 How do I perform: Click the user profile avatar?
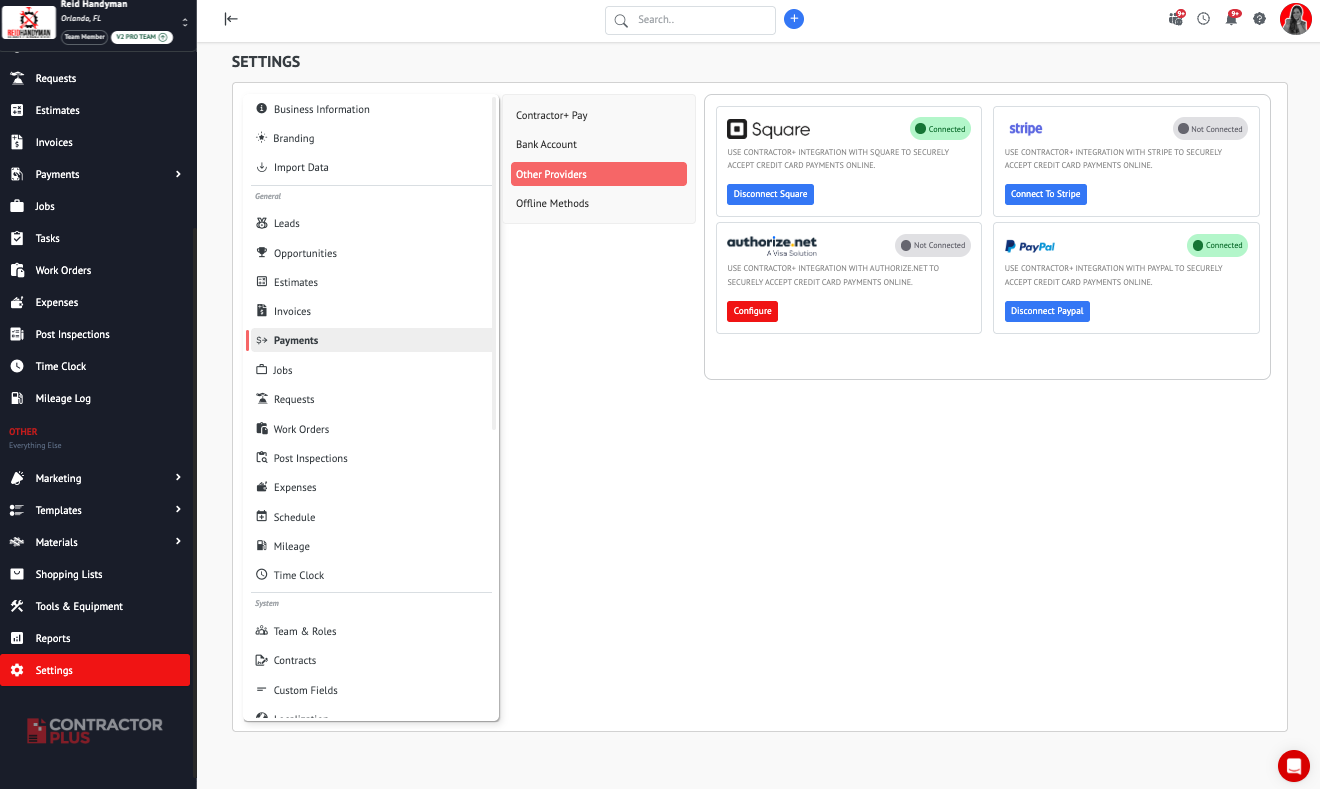pyautogui.click(x=1296, y=19)
